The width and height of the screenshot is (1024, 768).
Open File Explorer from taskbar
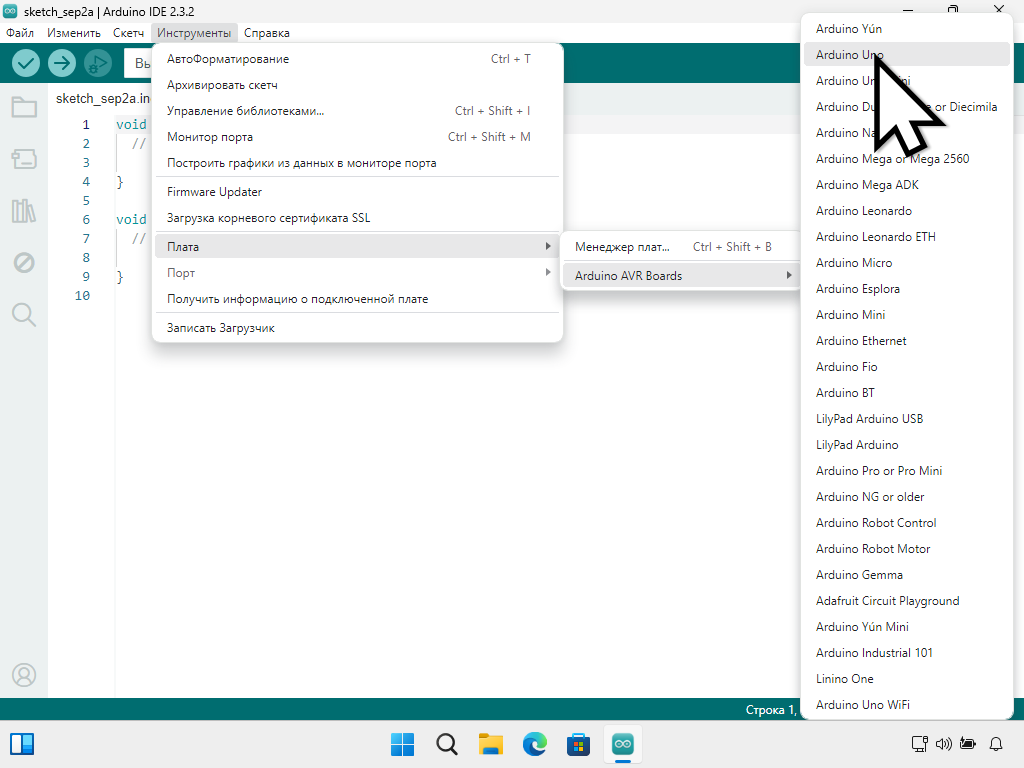[490, 744]
